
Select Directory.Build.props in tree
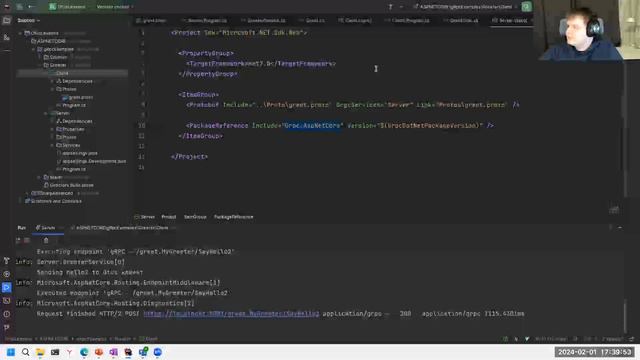pyautogui.click(x=69, y=185)
